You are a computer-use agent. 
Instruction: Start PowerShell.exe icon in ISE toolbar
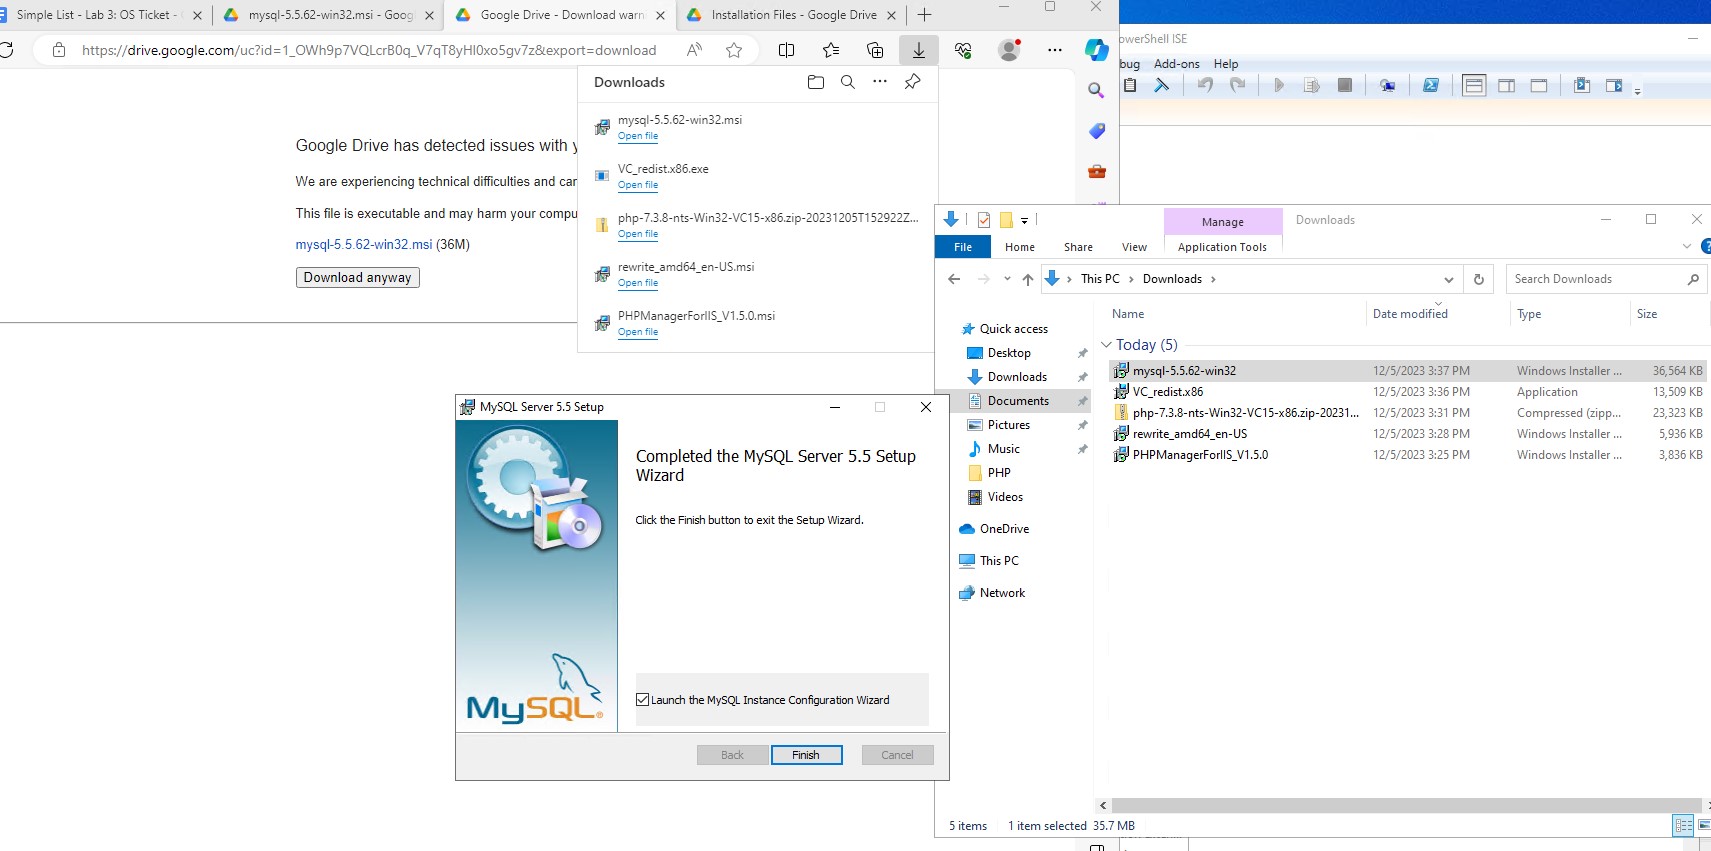coord(1431,85)
